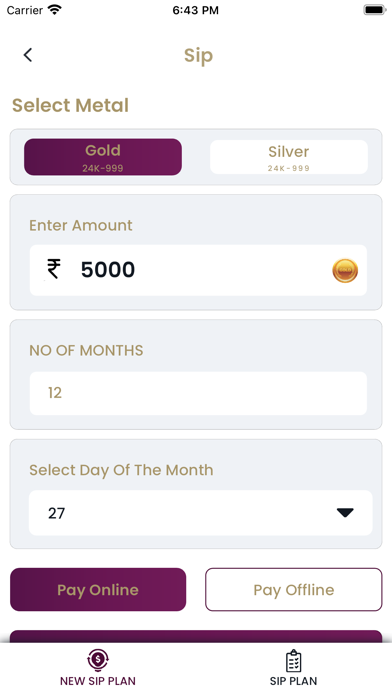Open the SIP Plan clipboard icon
The image size is (392, 696).
293,661
